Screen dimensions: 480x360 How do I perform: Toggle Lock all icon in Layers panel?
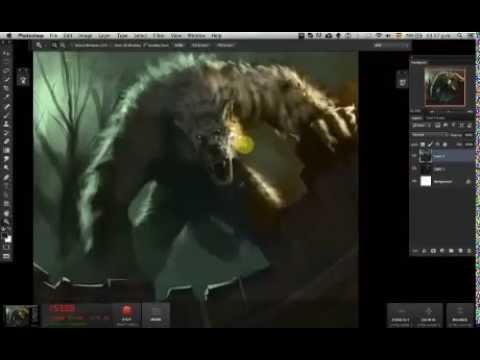click(x=445, y=144)
